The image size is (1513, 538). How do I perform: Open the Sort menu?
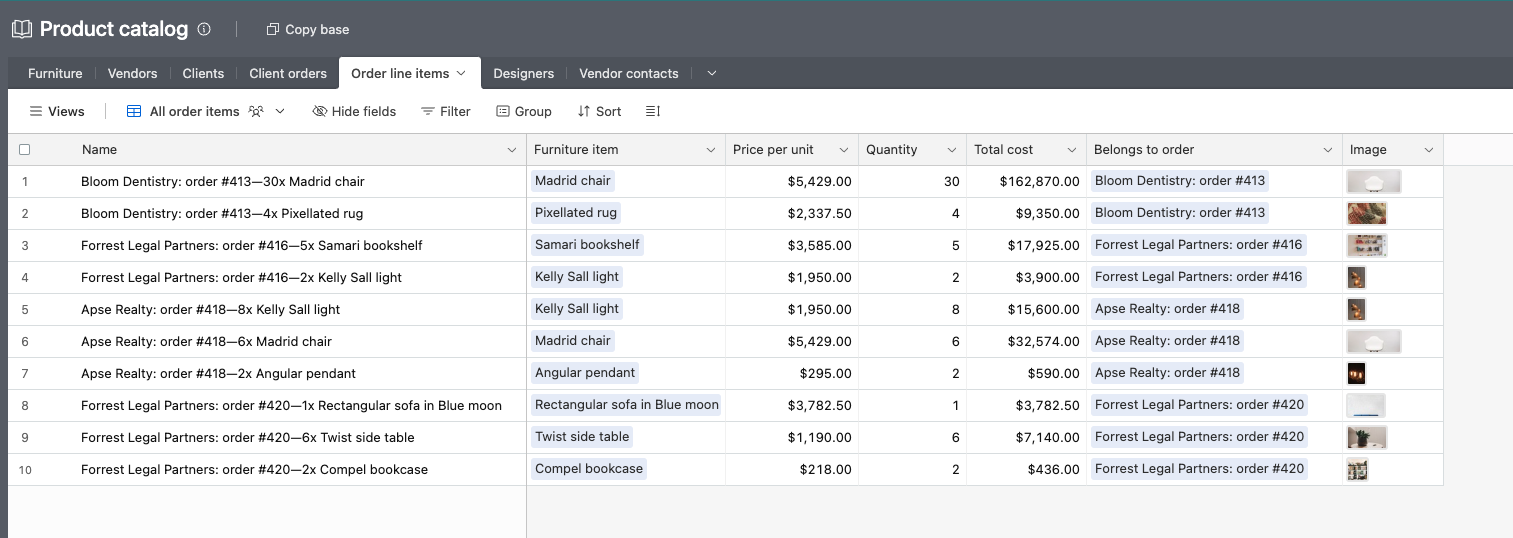coord(599,111)
